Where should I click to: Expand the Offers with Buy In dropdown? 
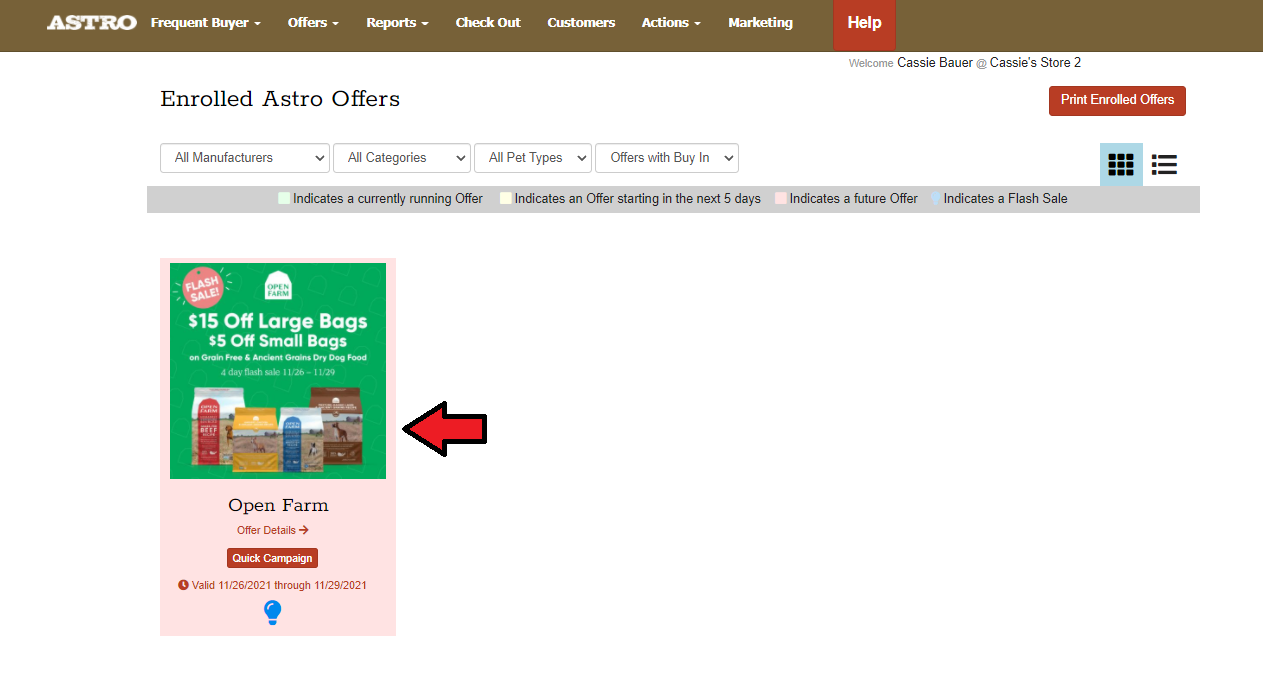pos(667,158)
